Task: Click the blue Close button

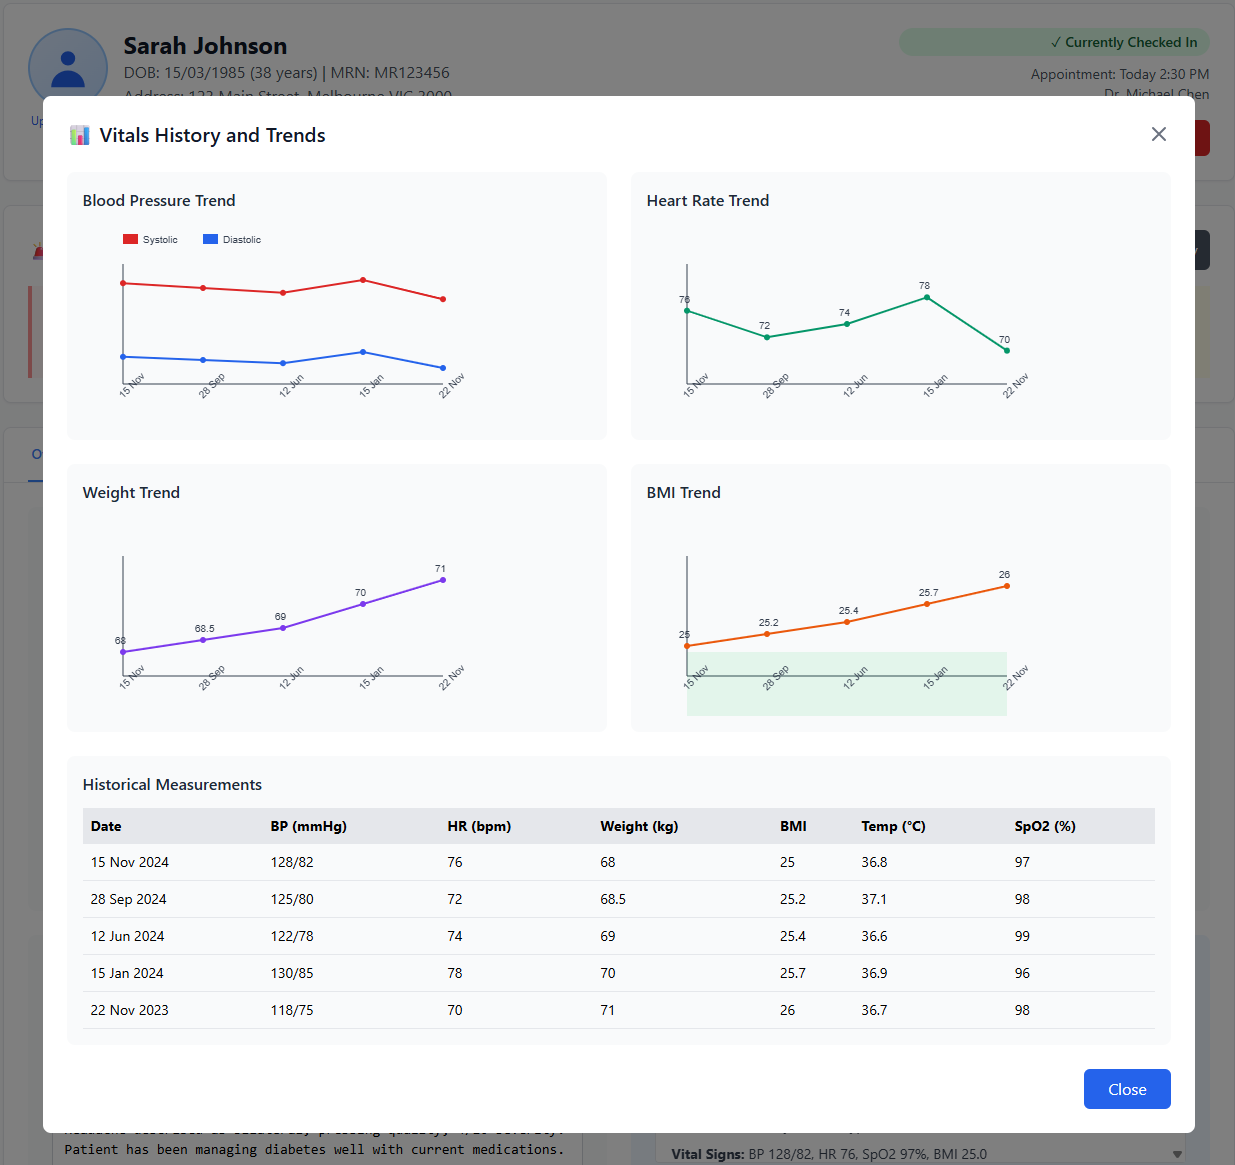Action: (x=1126, y=1089)
